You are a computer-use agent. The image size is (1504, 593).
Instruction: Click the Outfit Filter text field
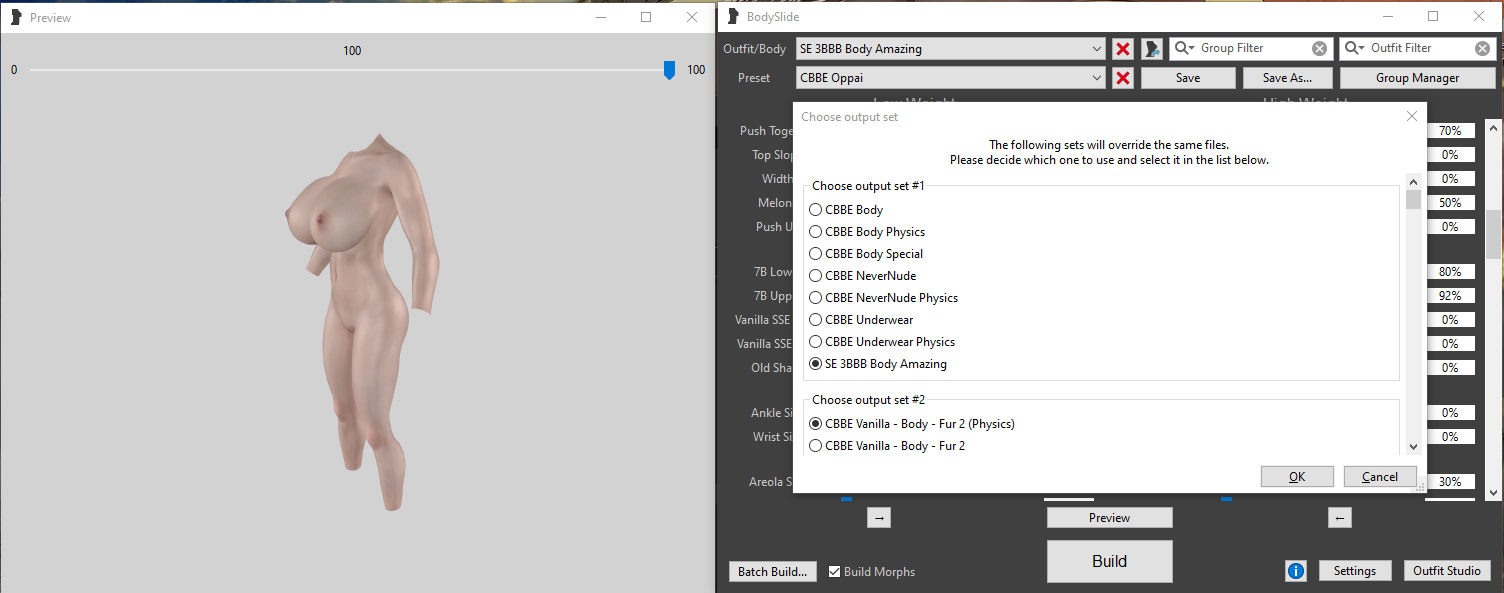click(x=1420, y=48)
